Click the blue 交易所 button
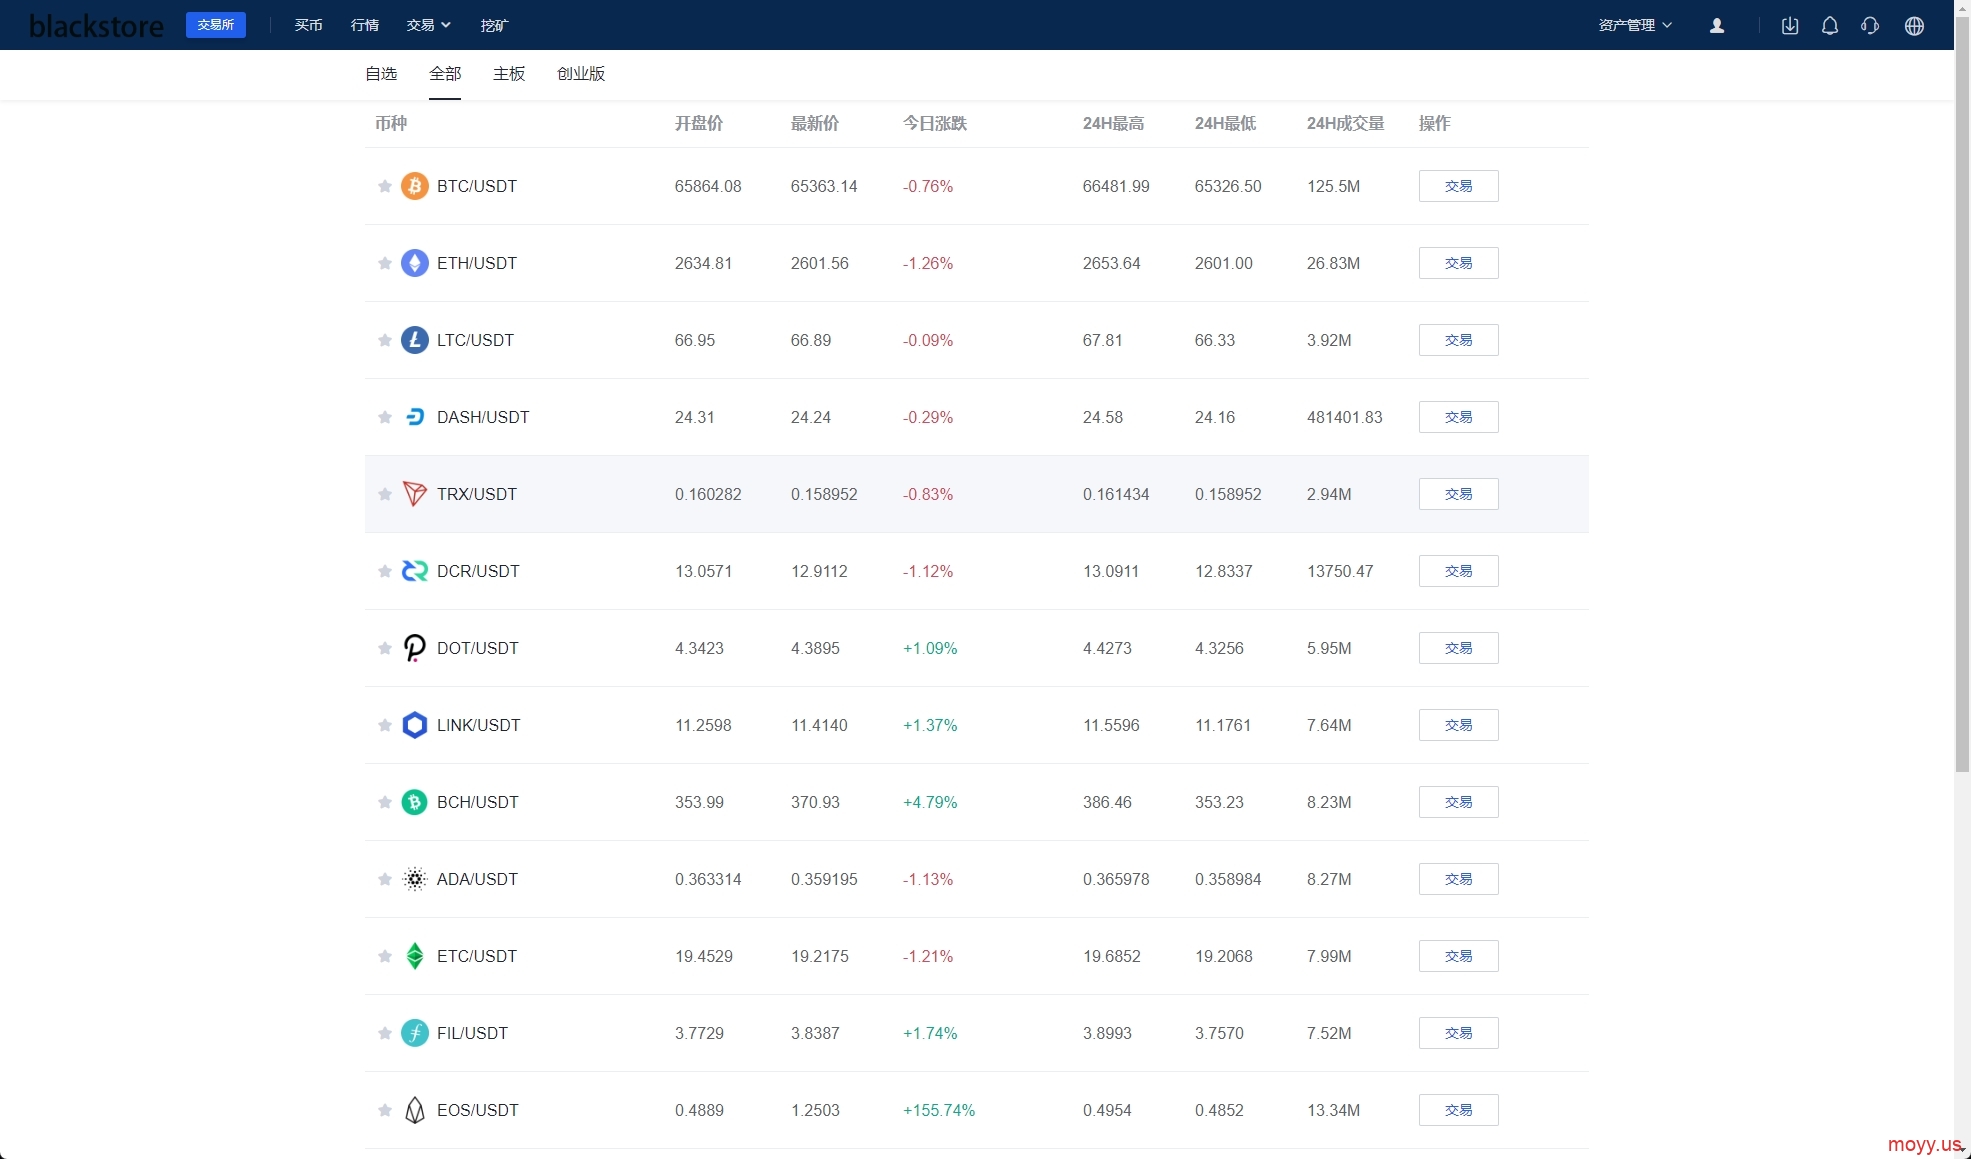Viewport: 1971px width, 1159px height. point(216,25)
